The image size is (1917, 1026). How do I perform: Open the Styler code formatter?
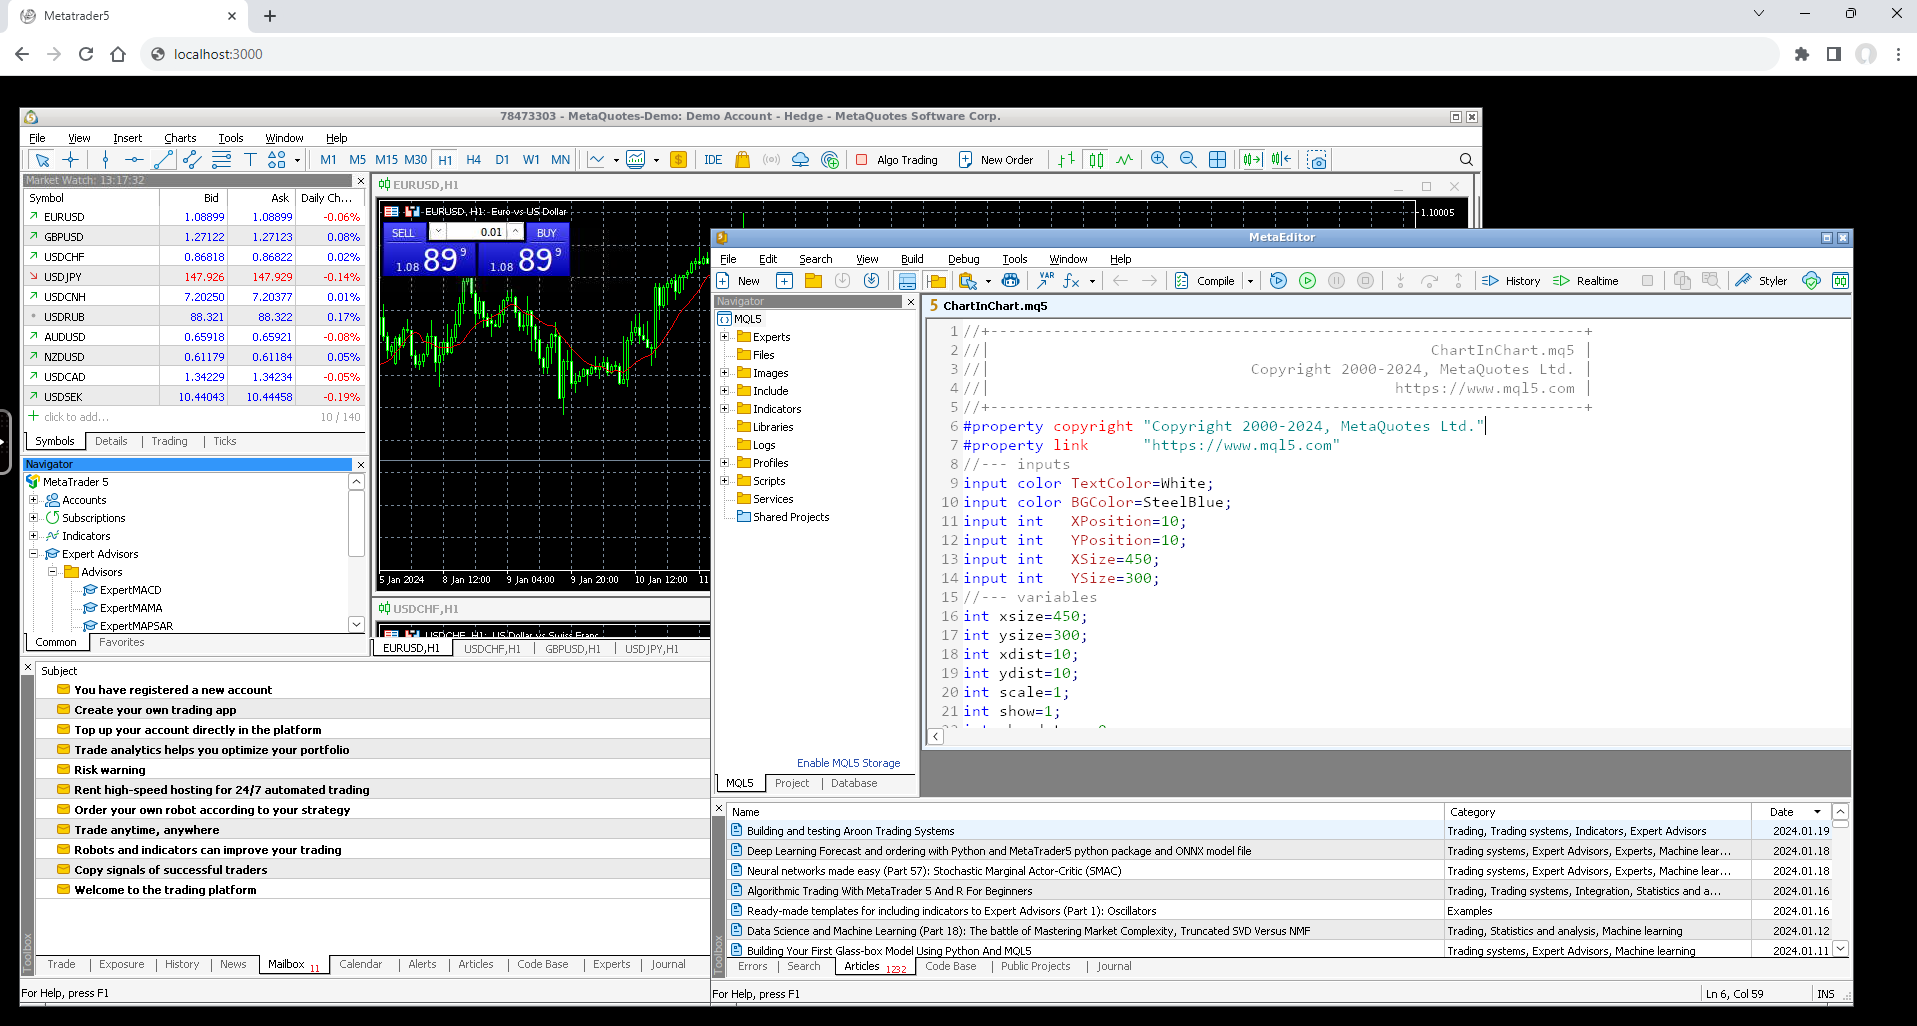[x=1762, y=281]
